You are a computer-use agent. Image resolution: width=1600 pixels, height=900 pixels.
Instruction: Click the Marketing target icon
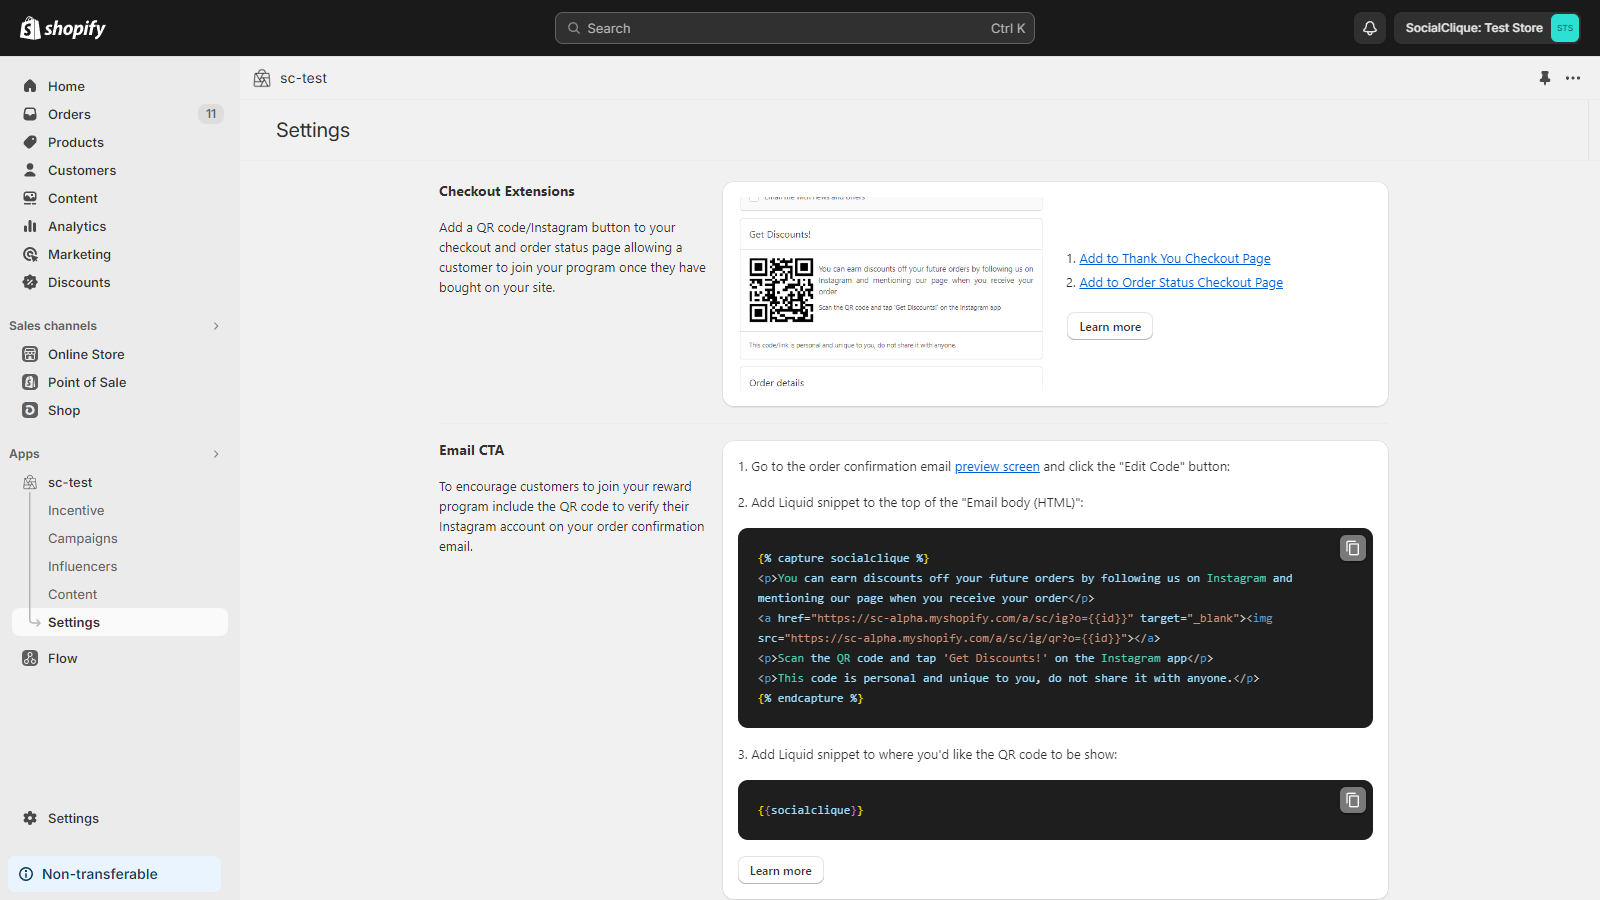click(30, 254)
